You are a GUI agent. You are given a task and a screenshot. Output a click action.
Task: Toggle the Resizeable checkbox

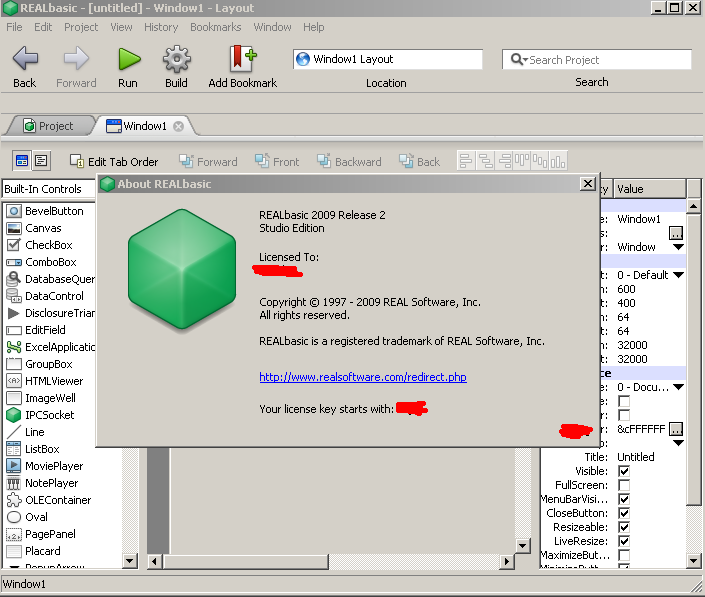pos(624,527)
